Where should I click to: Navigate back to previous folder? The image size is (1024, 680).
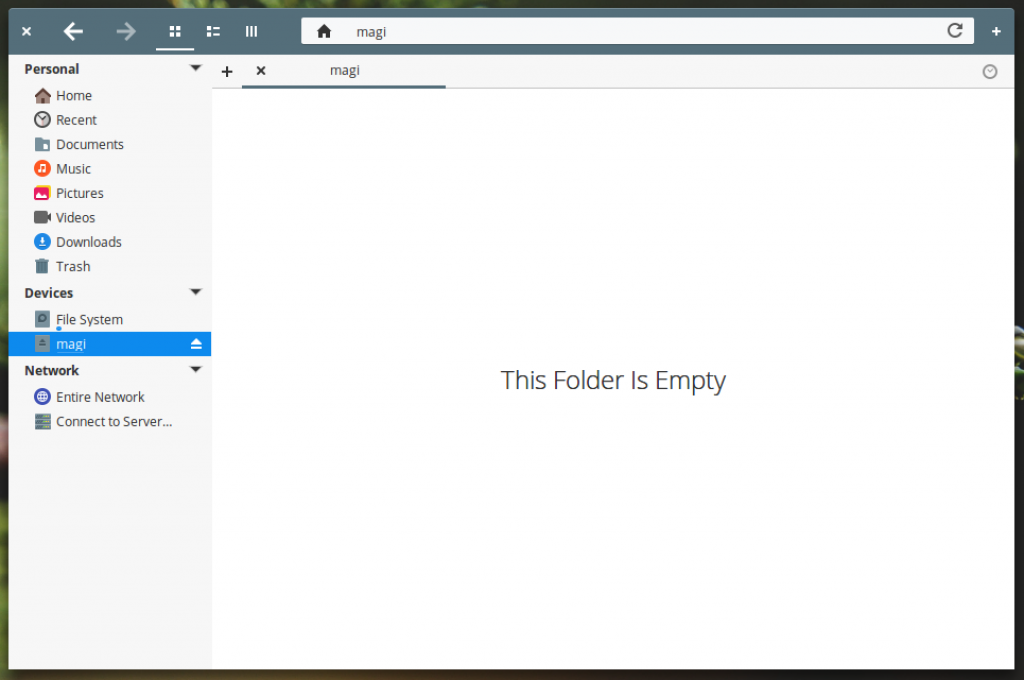click(x=73, y=31)
